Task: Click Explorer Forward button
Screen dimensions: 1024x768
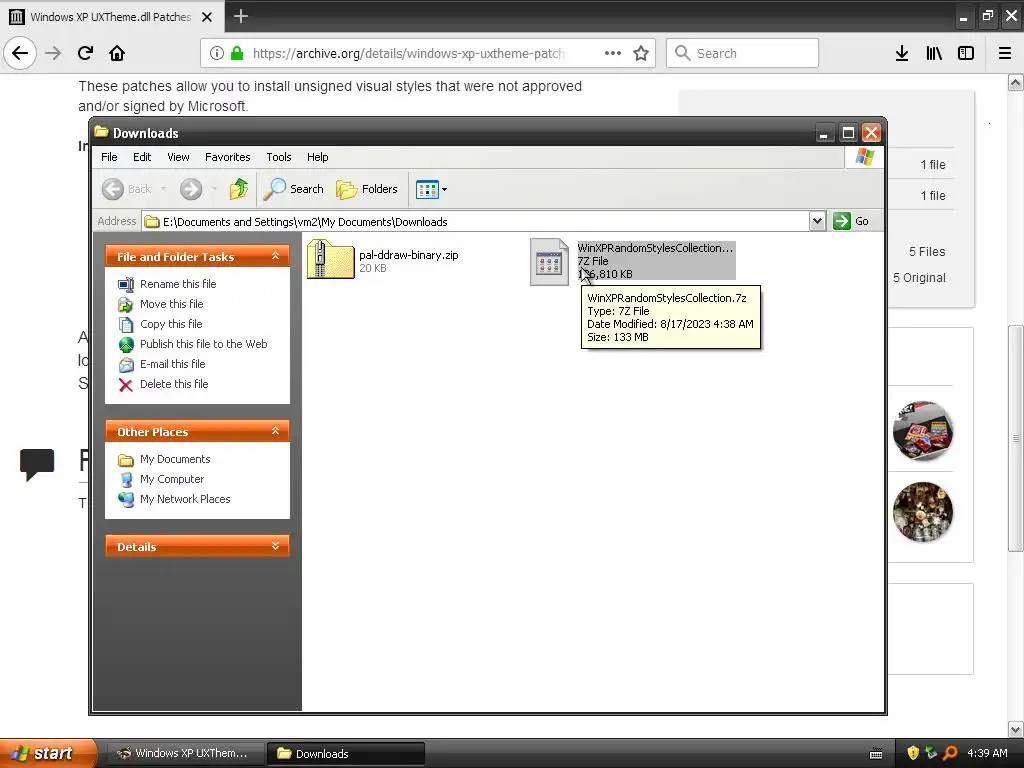Action: (191, 189)
